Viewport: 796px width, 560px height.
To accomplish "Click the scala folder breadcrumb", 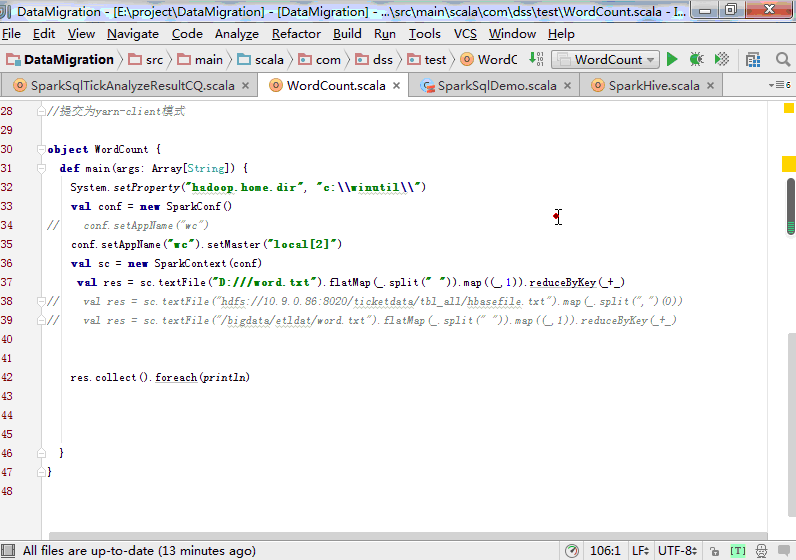I will coord(260,60).
